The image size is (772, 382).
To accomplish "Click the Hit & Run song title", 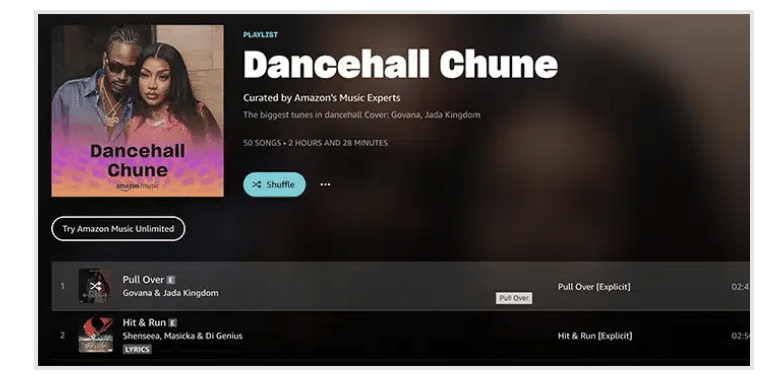I will pyautogui.click(x=144, y=322).
